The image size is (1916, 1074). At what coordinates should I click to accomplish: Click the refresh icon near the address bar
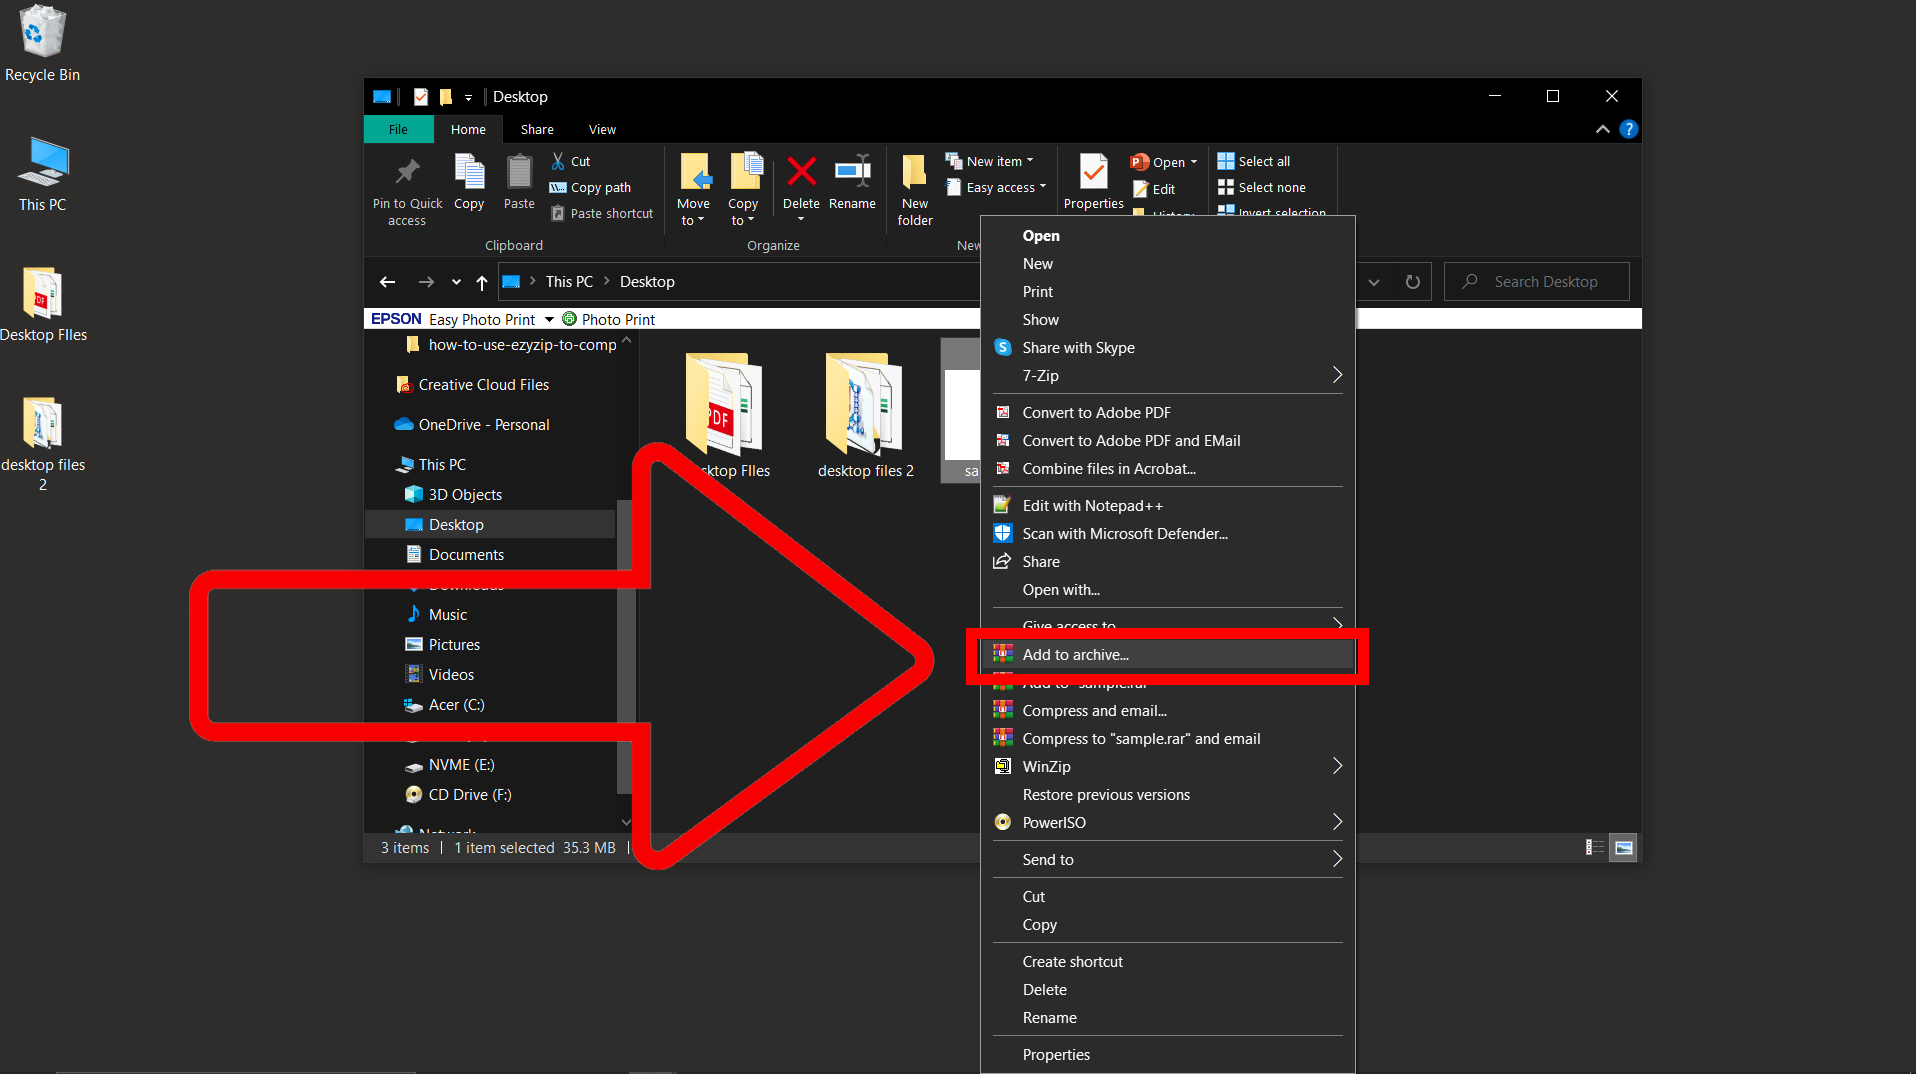[1413, 281]
